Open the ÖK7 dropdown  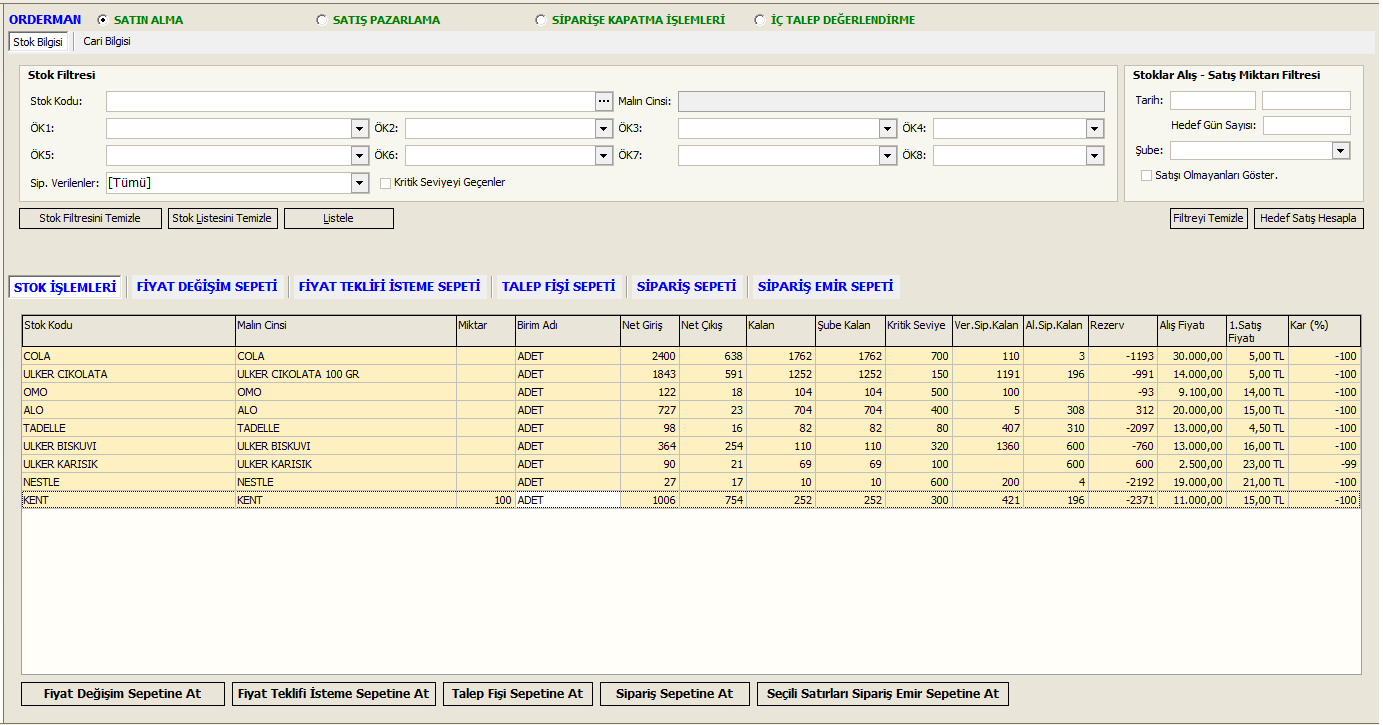tap(887, 156)
